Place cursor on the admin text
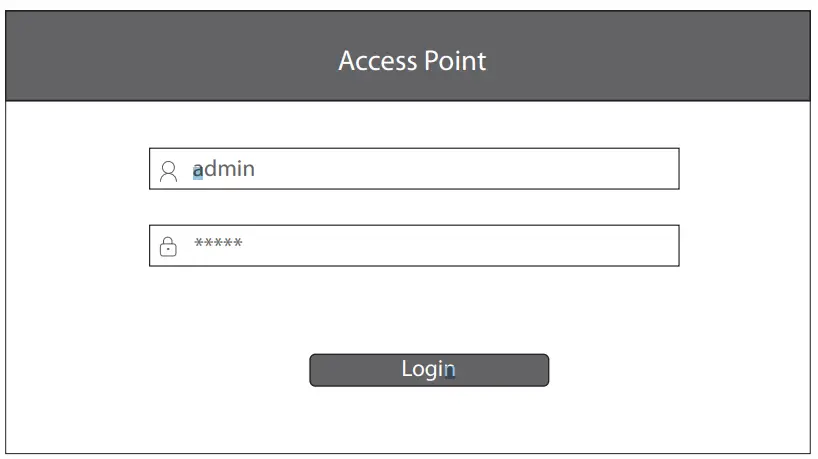Image resolution: width=818 pixels, height=459 pixels. pos(224,169)
